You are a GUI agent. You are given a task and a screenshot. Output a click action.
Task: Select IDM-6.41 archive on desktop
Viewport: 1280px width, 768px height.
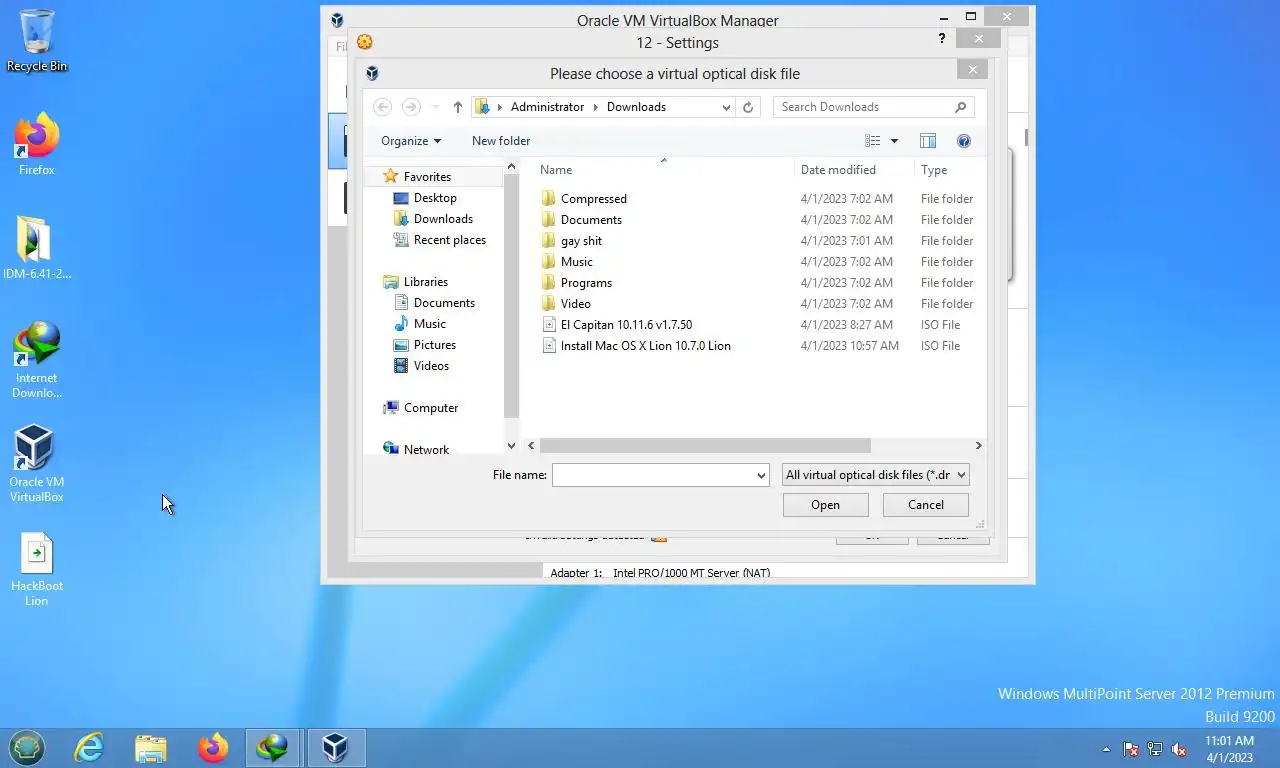coord(37,249)
